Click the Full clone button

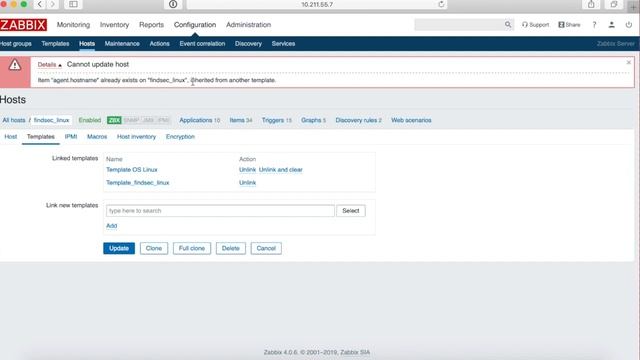[x=192, y=248]
